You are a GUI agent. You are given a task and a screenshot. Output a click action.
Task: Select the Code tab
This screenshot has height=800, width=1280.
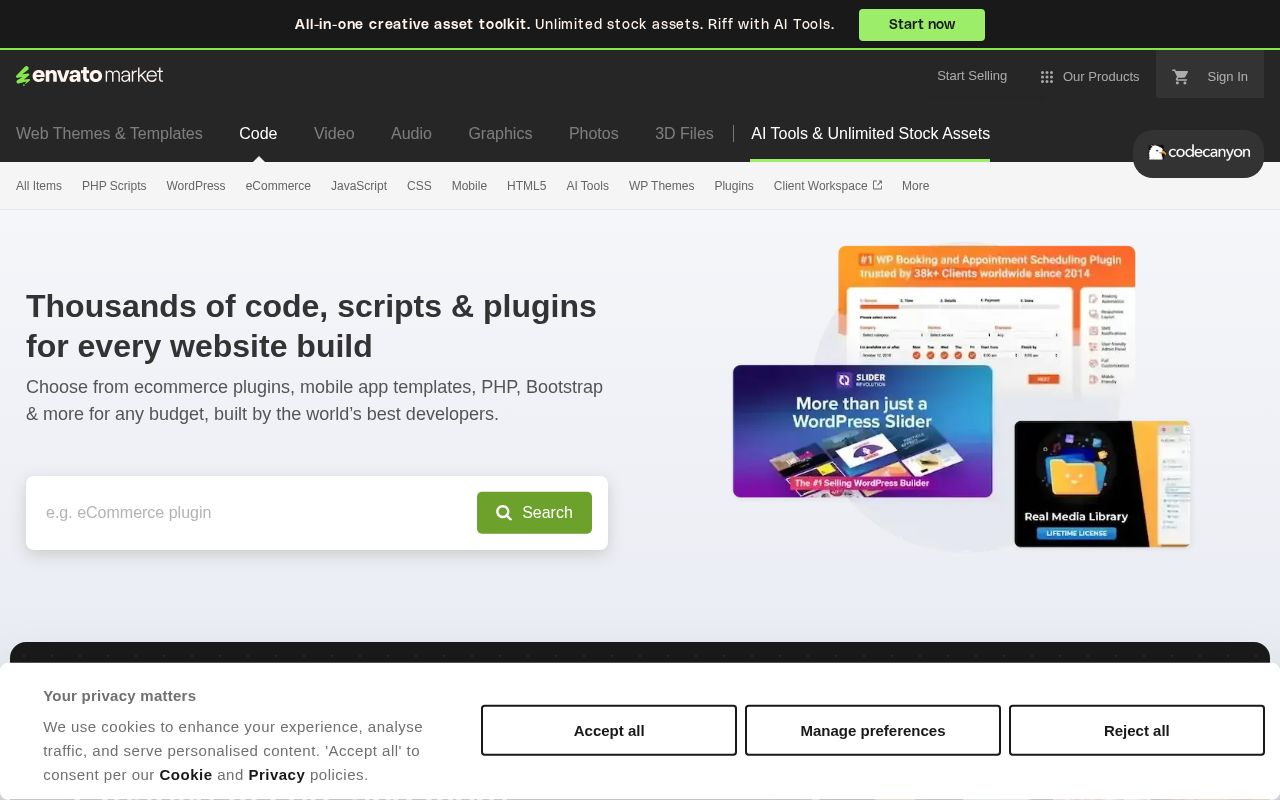pyautogui.click(x=258, y=133)
